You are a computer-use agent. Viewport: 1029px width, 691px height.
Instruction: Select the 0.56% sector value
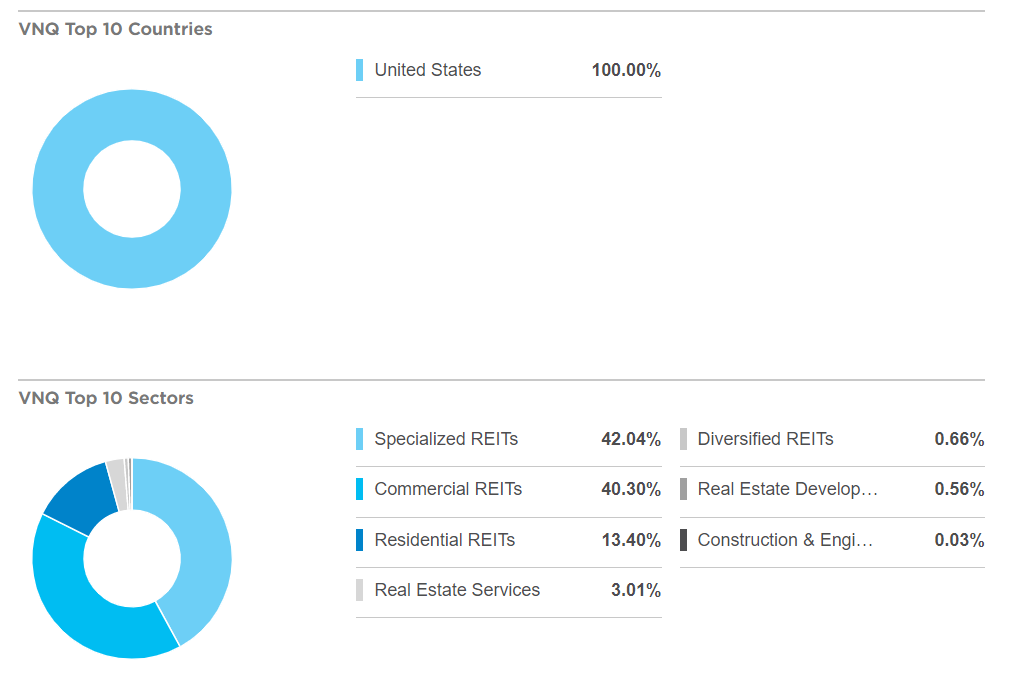[959, 489]
